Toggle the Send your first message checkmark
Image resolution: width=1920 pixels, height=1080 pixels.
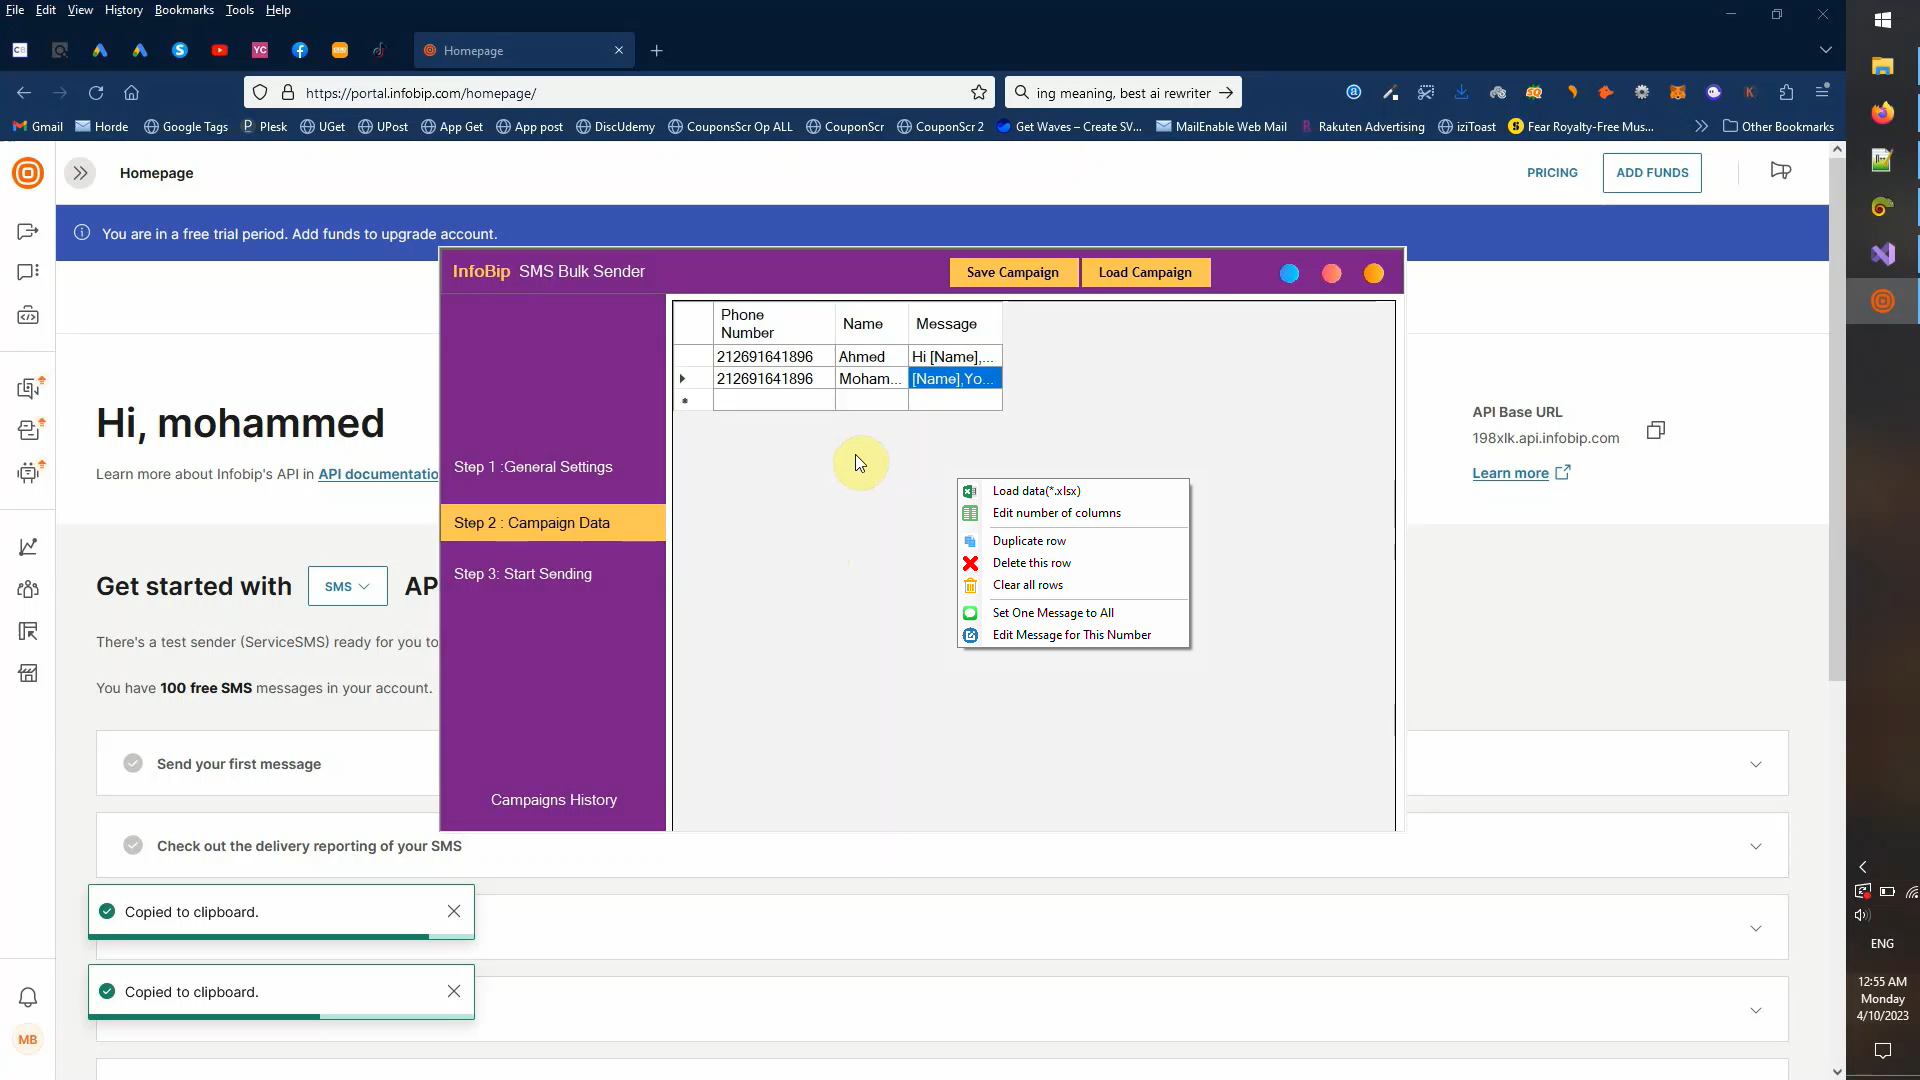[x=133, y=764]
